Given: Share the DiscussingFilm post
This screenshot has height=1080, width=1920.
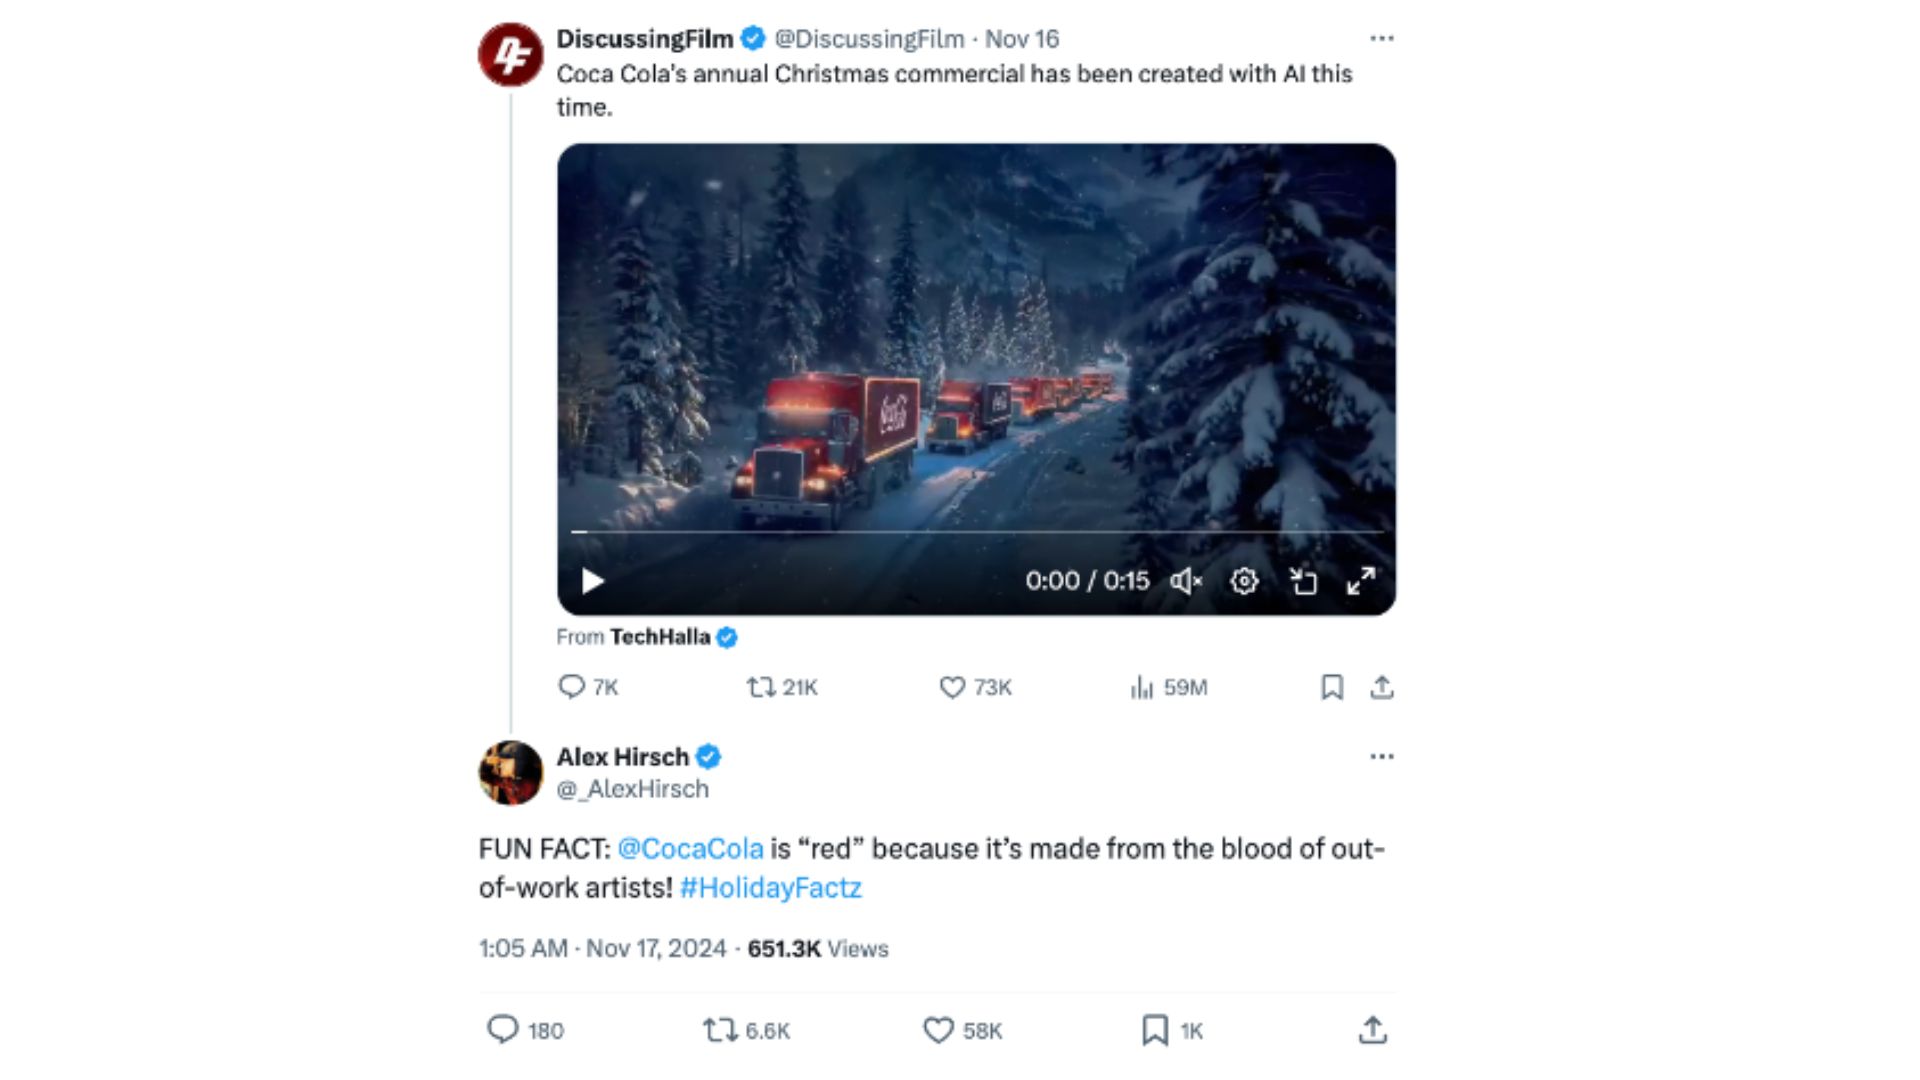Looking at the screenshot, I should pos(1381,687).
